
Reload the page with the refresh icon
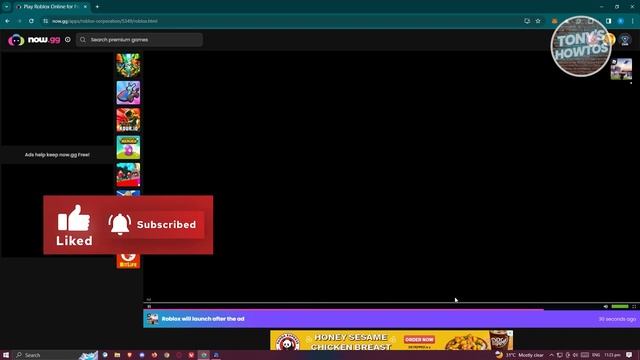(31, 21)
